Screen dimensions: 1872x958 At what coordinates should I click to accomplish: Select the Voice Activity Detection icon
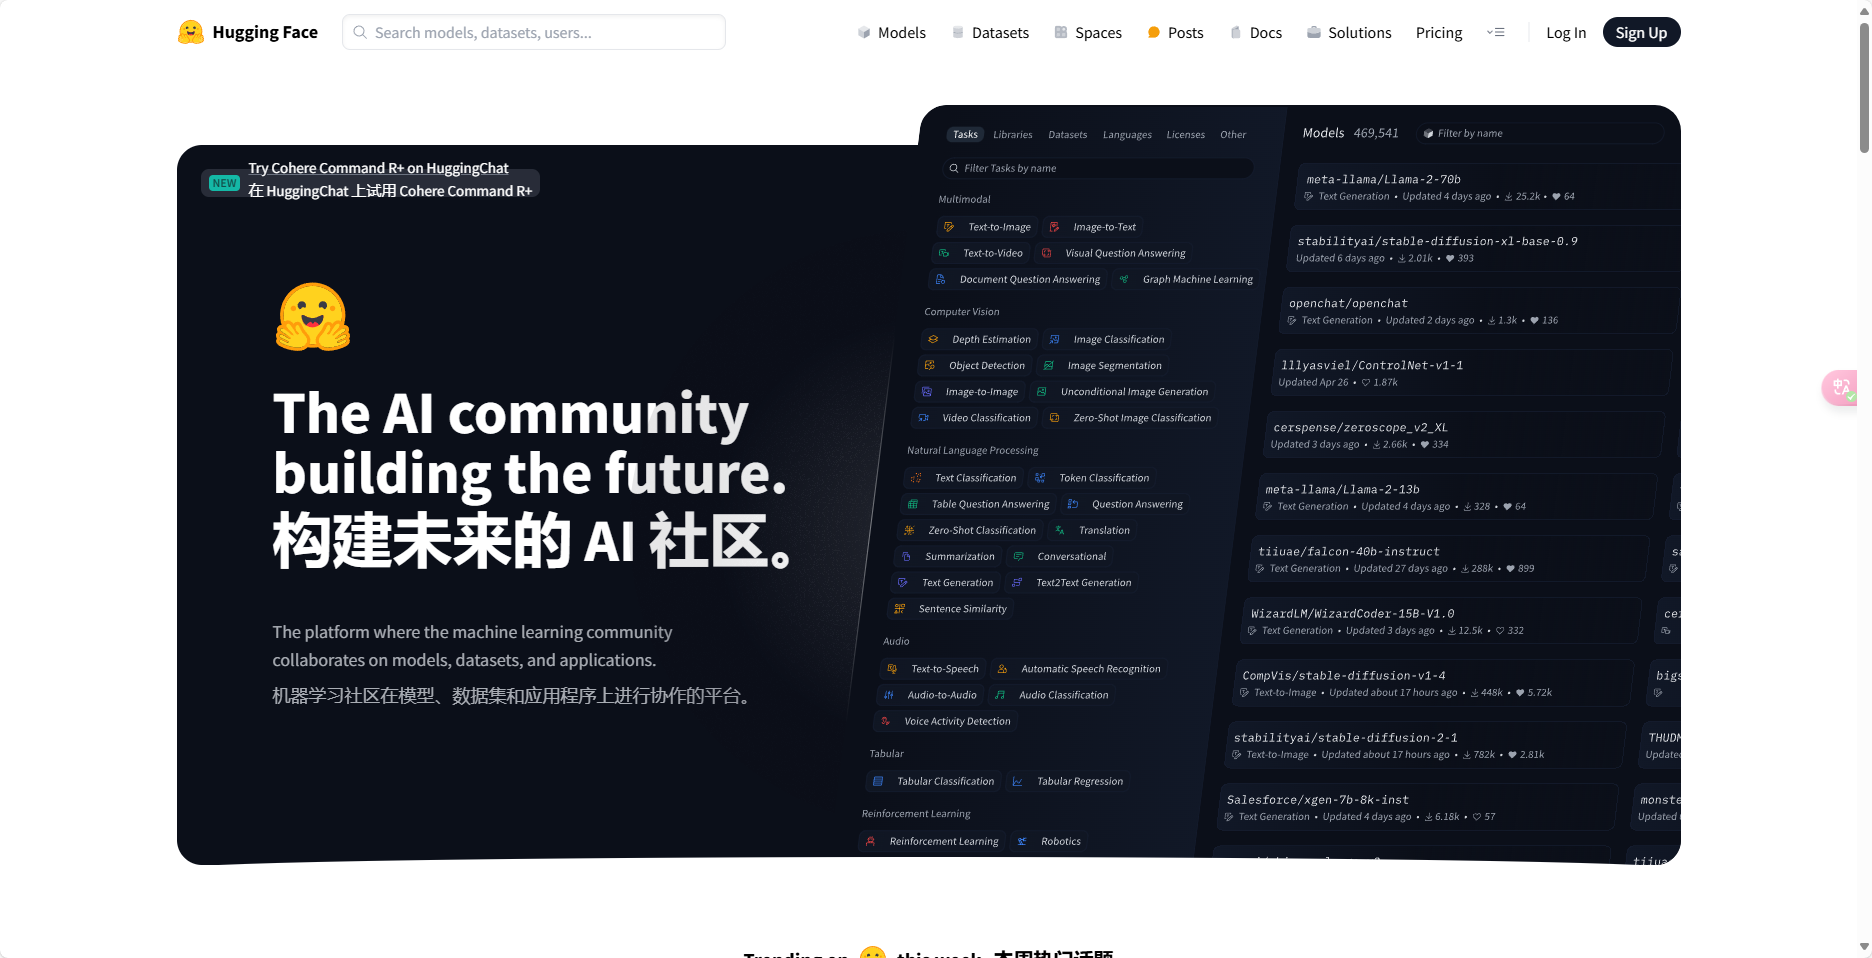point(886,721)
